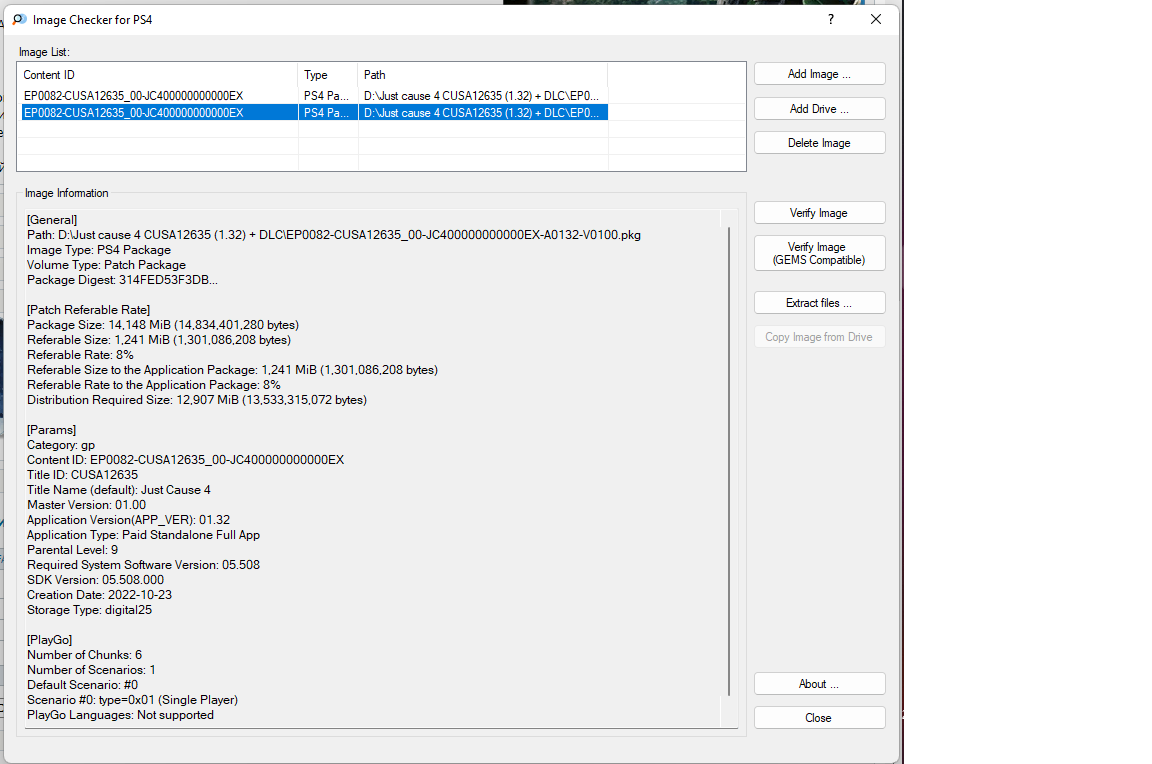Click the help question mark in title bar
This screenshot has height=764, width=1152.
[831, 19]
